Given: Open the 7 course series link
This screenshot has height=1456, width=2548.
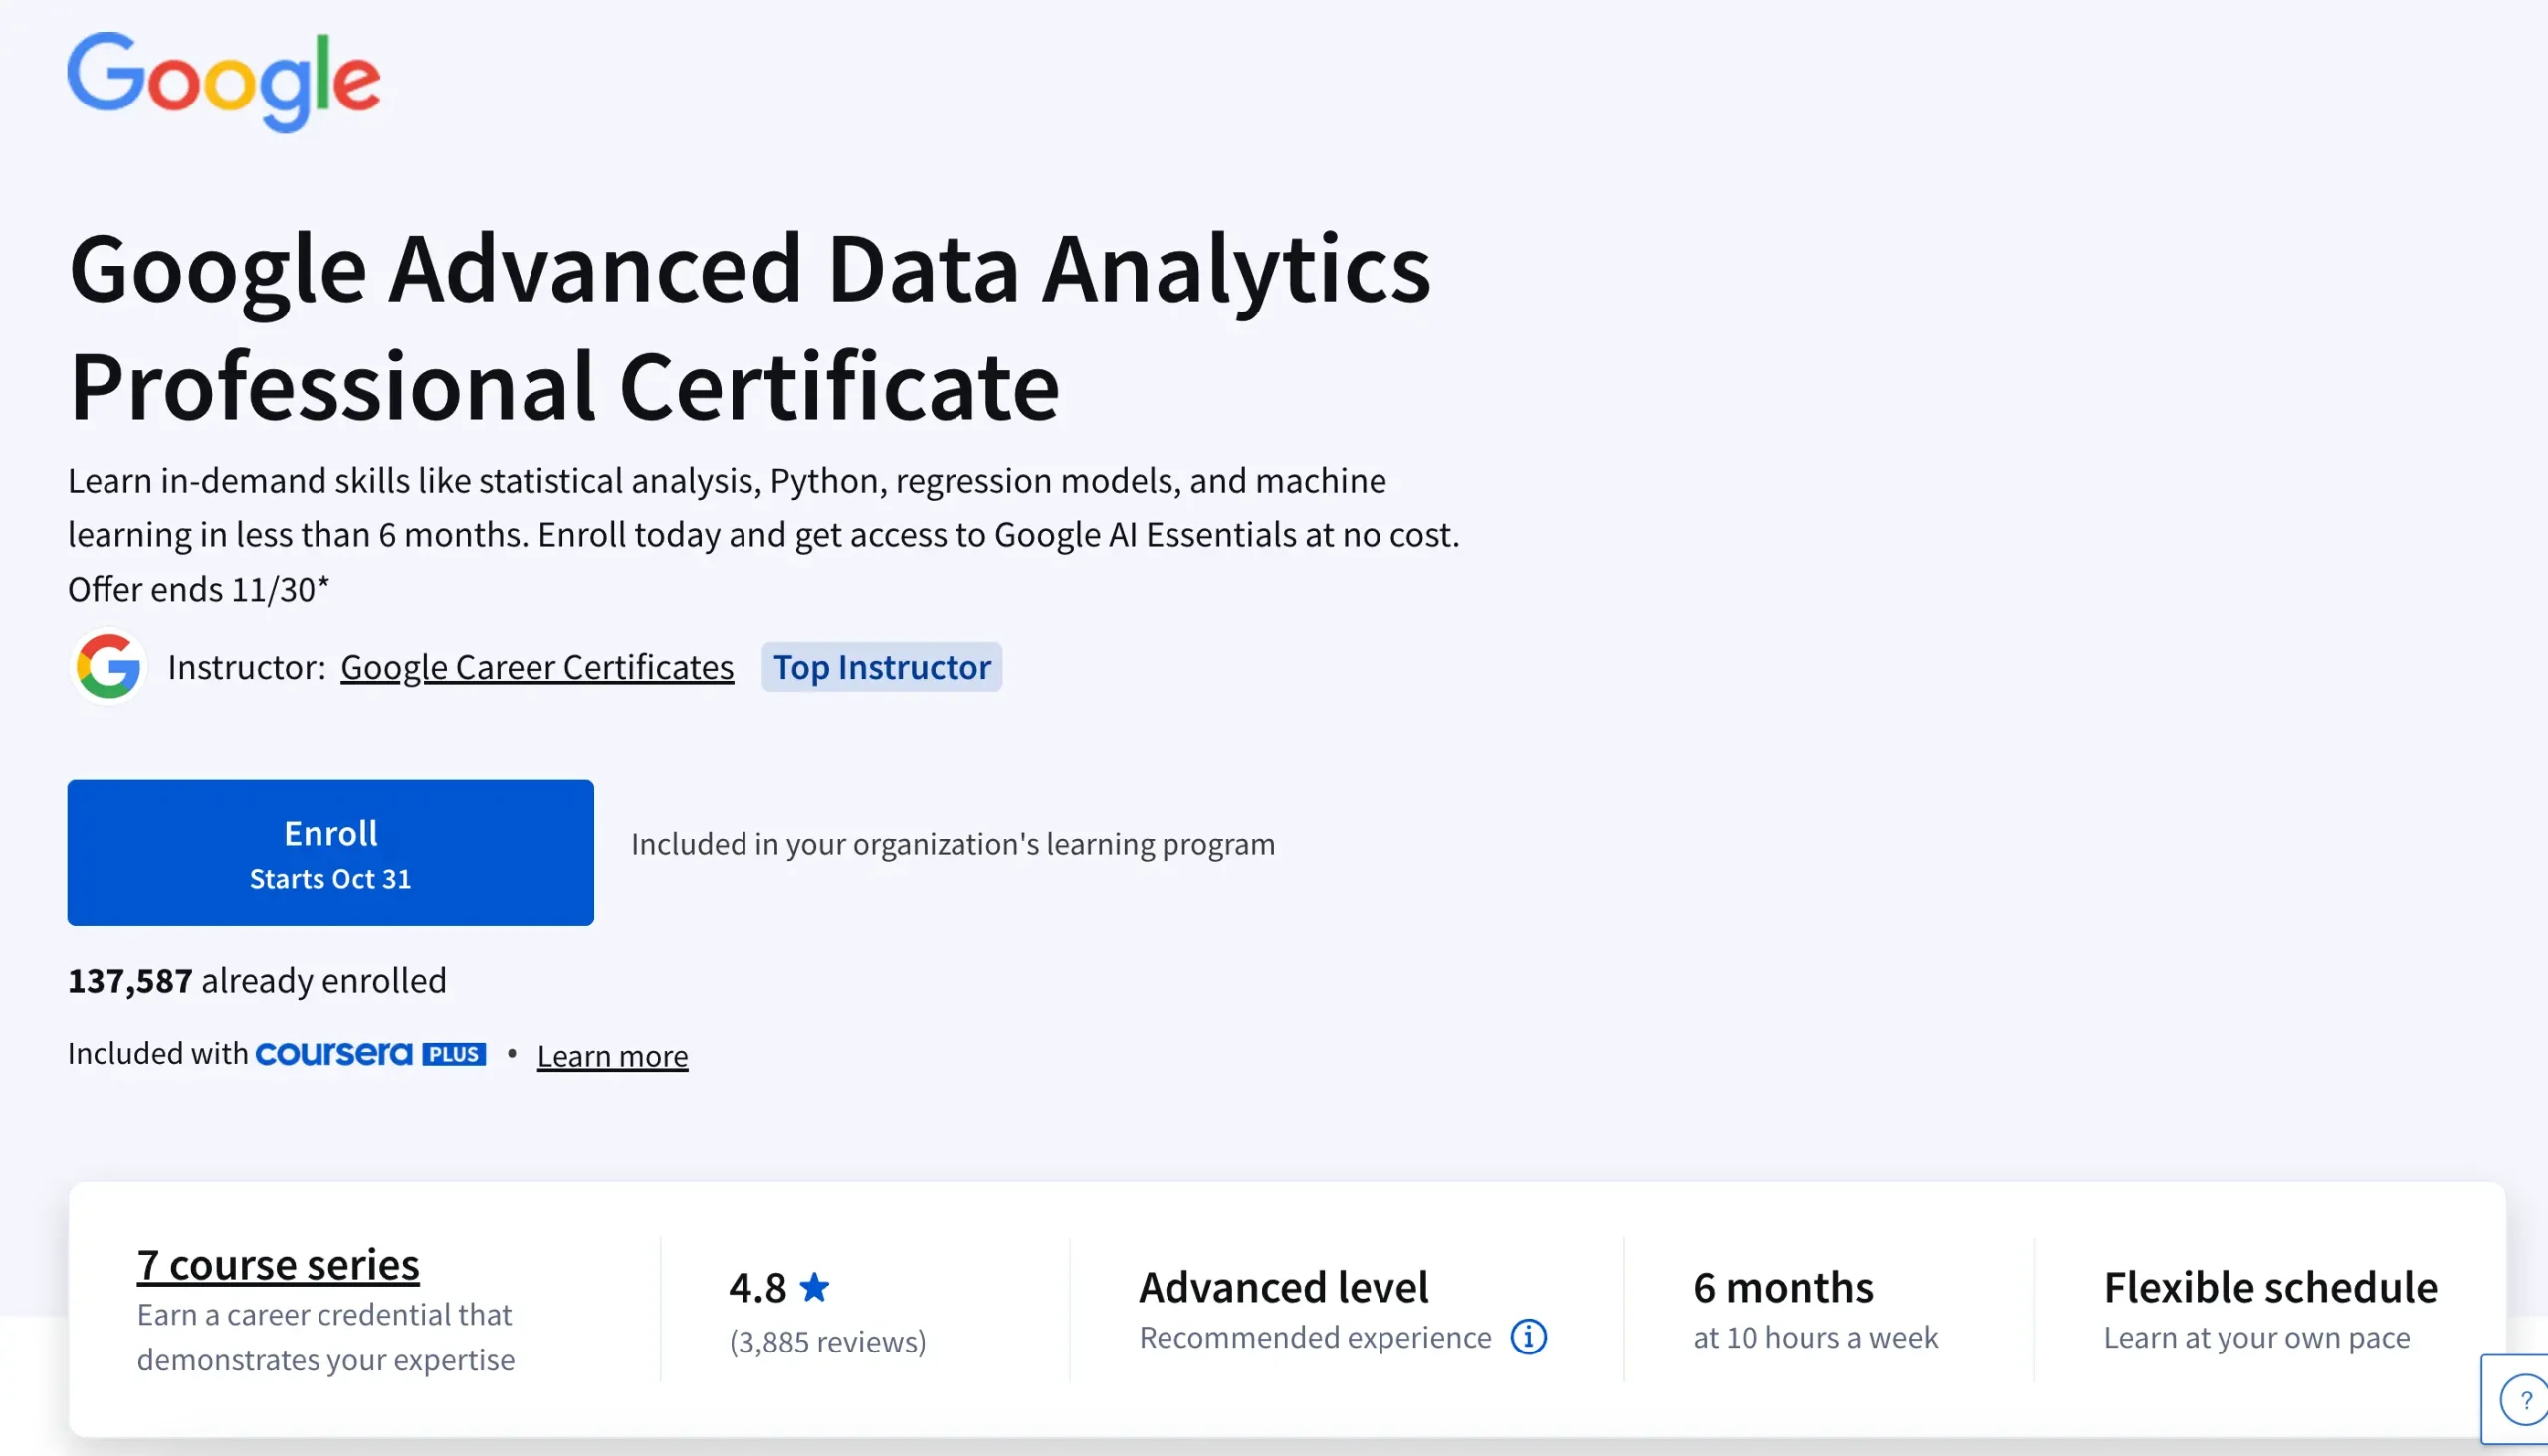Looking at the screenshot, I should tap(278, 1264).
